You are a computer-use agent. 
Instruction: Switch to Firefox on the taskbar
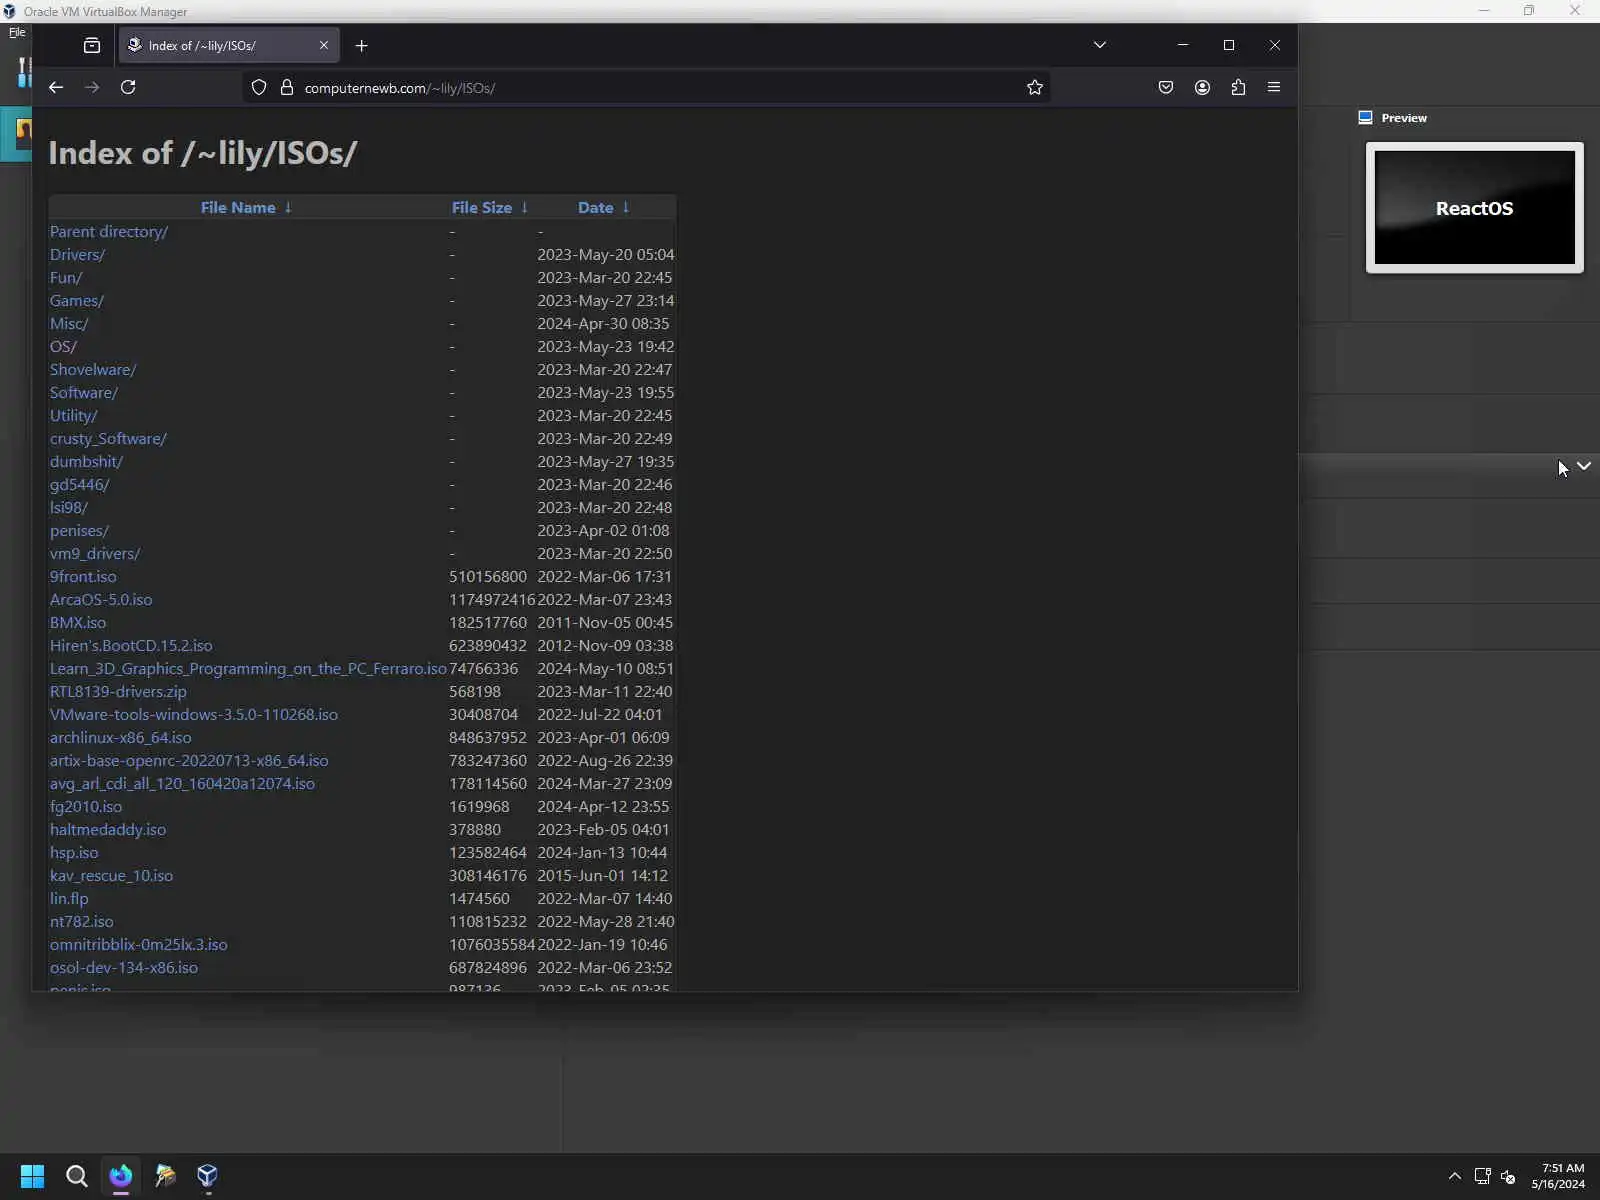click(121, 1176)
